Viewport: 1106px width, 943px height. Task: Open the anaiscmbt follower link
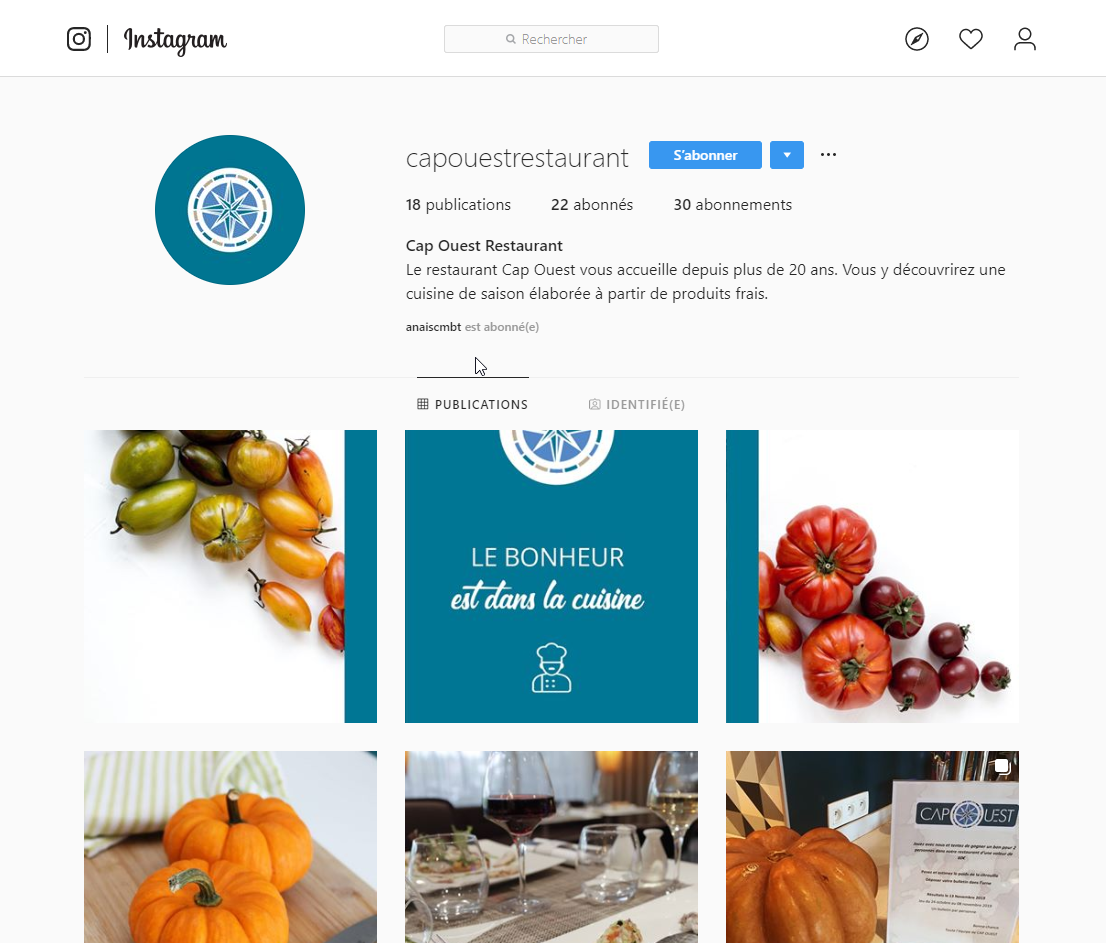point(433,327)
